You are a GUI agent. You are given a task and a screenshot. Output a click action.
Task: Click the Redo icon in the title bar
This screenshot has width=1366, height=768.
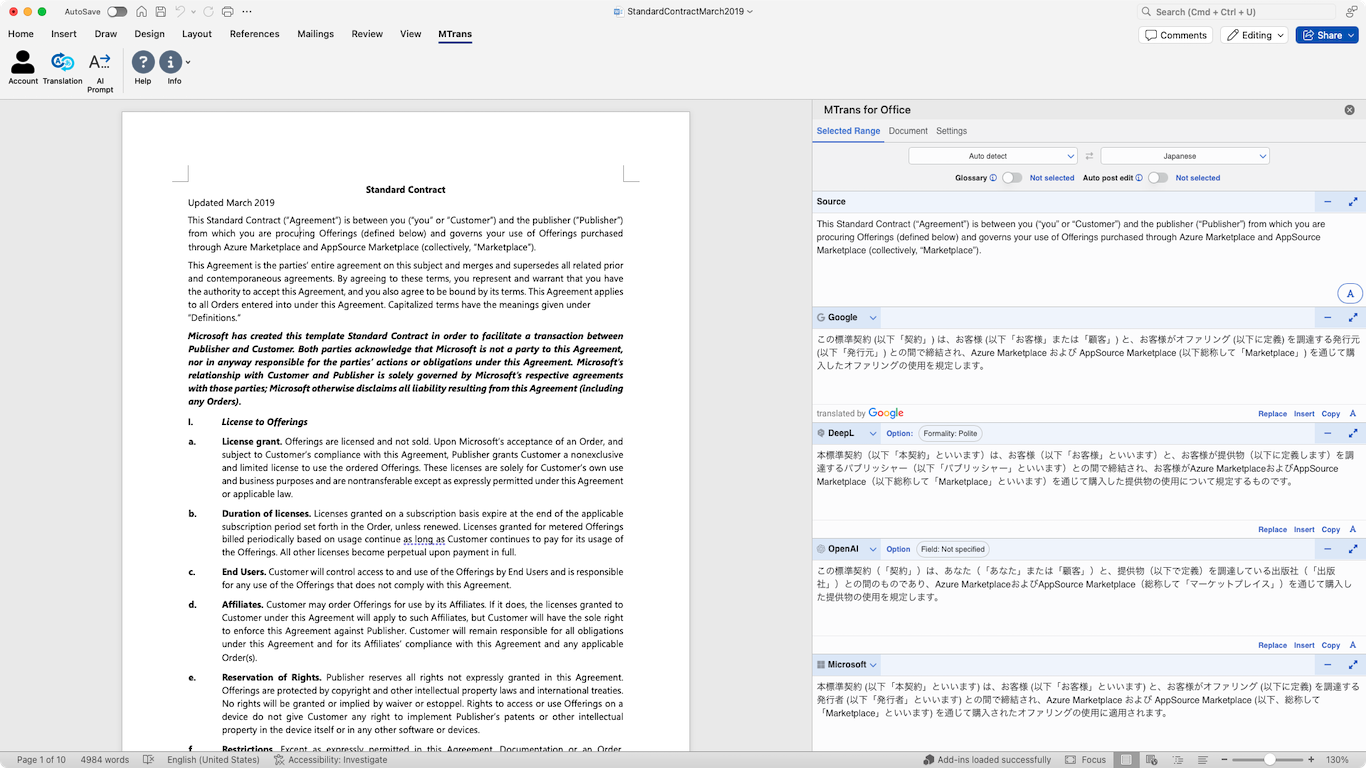(x=209, y=12)
